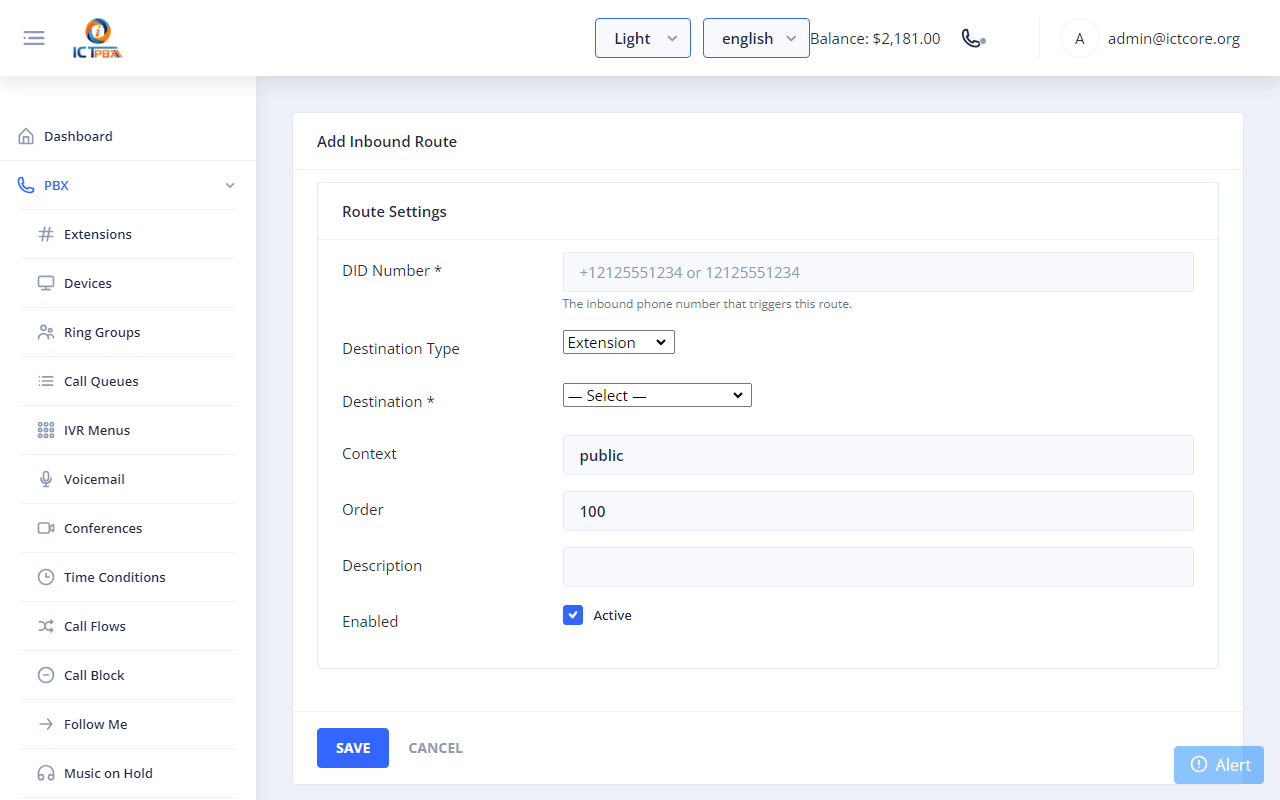Collapse the PBX menu chevron

point(230,185)
